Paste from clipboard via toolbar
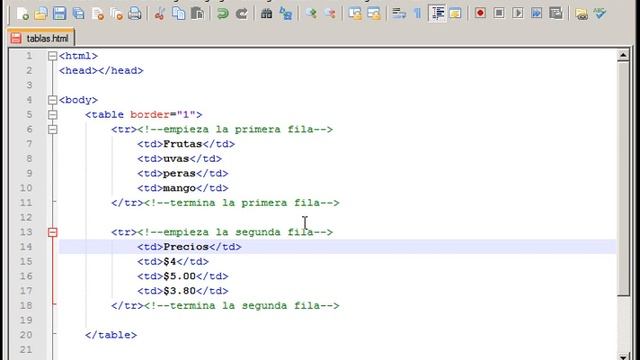This screenshot has width=640, height=360. click(197, 13)
